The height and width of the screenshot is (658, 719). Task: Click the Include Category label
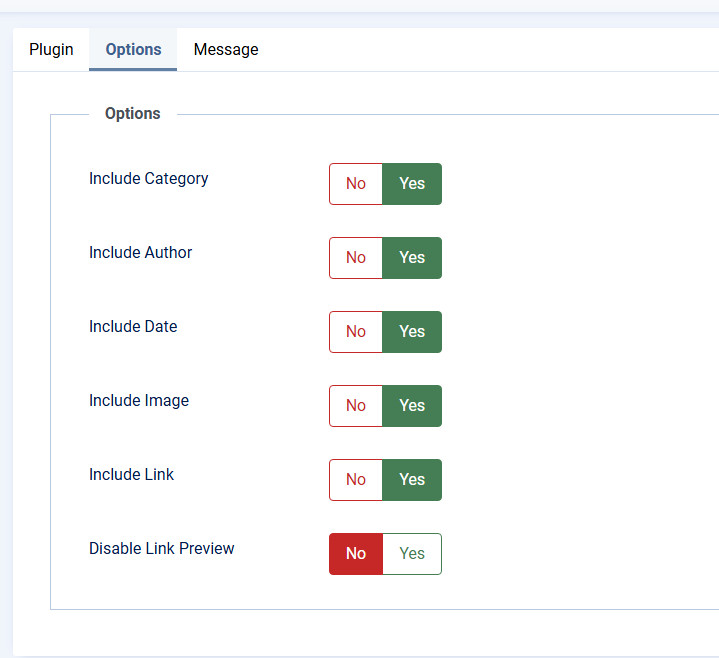pyautogui.click(x=149, y=179)
